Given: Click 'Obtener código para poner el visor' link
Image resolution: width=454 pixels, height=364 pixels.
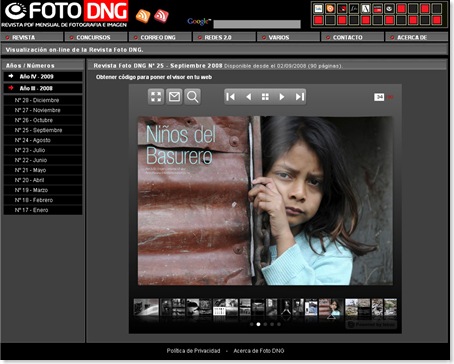Looking at the screenshot, I should pyautogui.click(x=154, y=77).
